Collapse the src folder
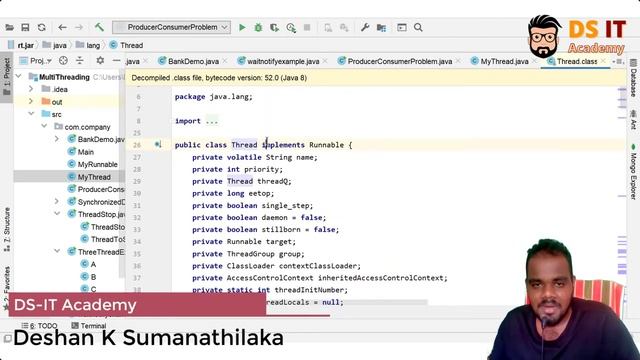Image resolution: width=640 pixels, height=360 pixels. pyautogui.click(x=31, y=114)
